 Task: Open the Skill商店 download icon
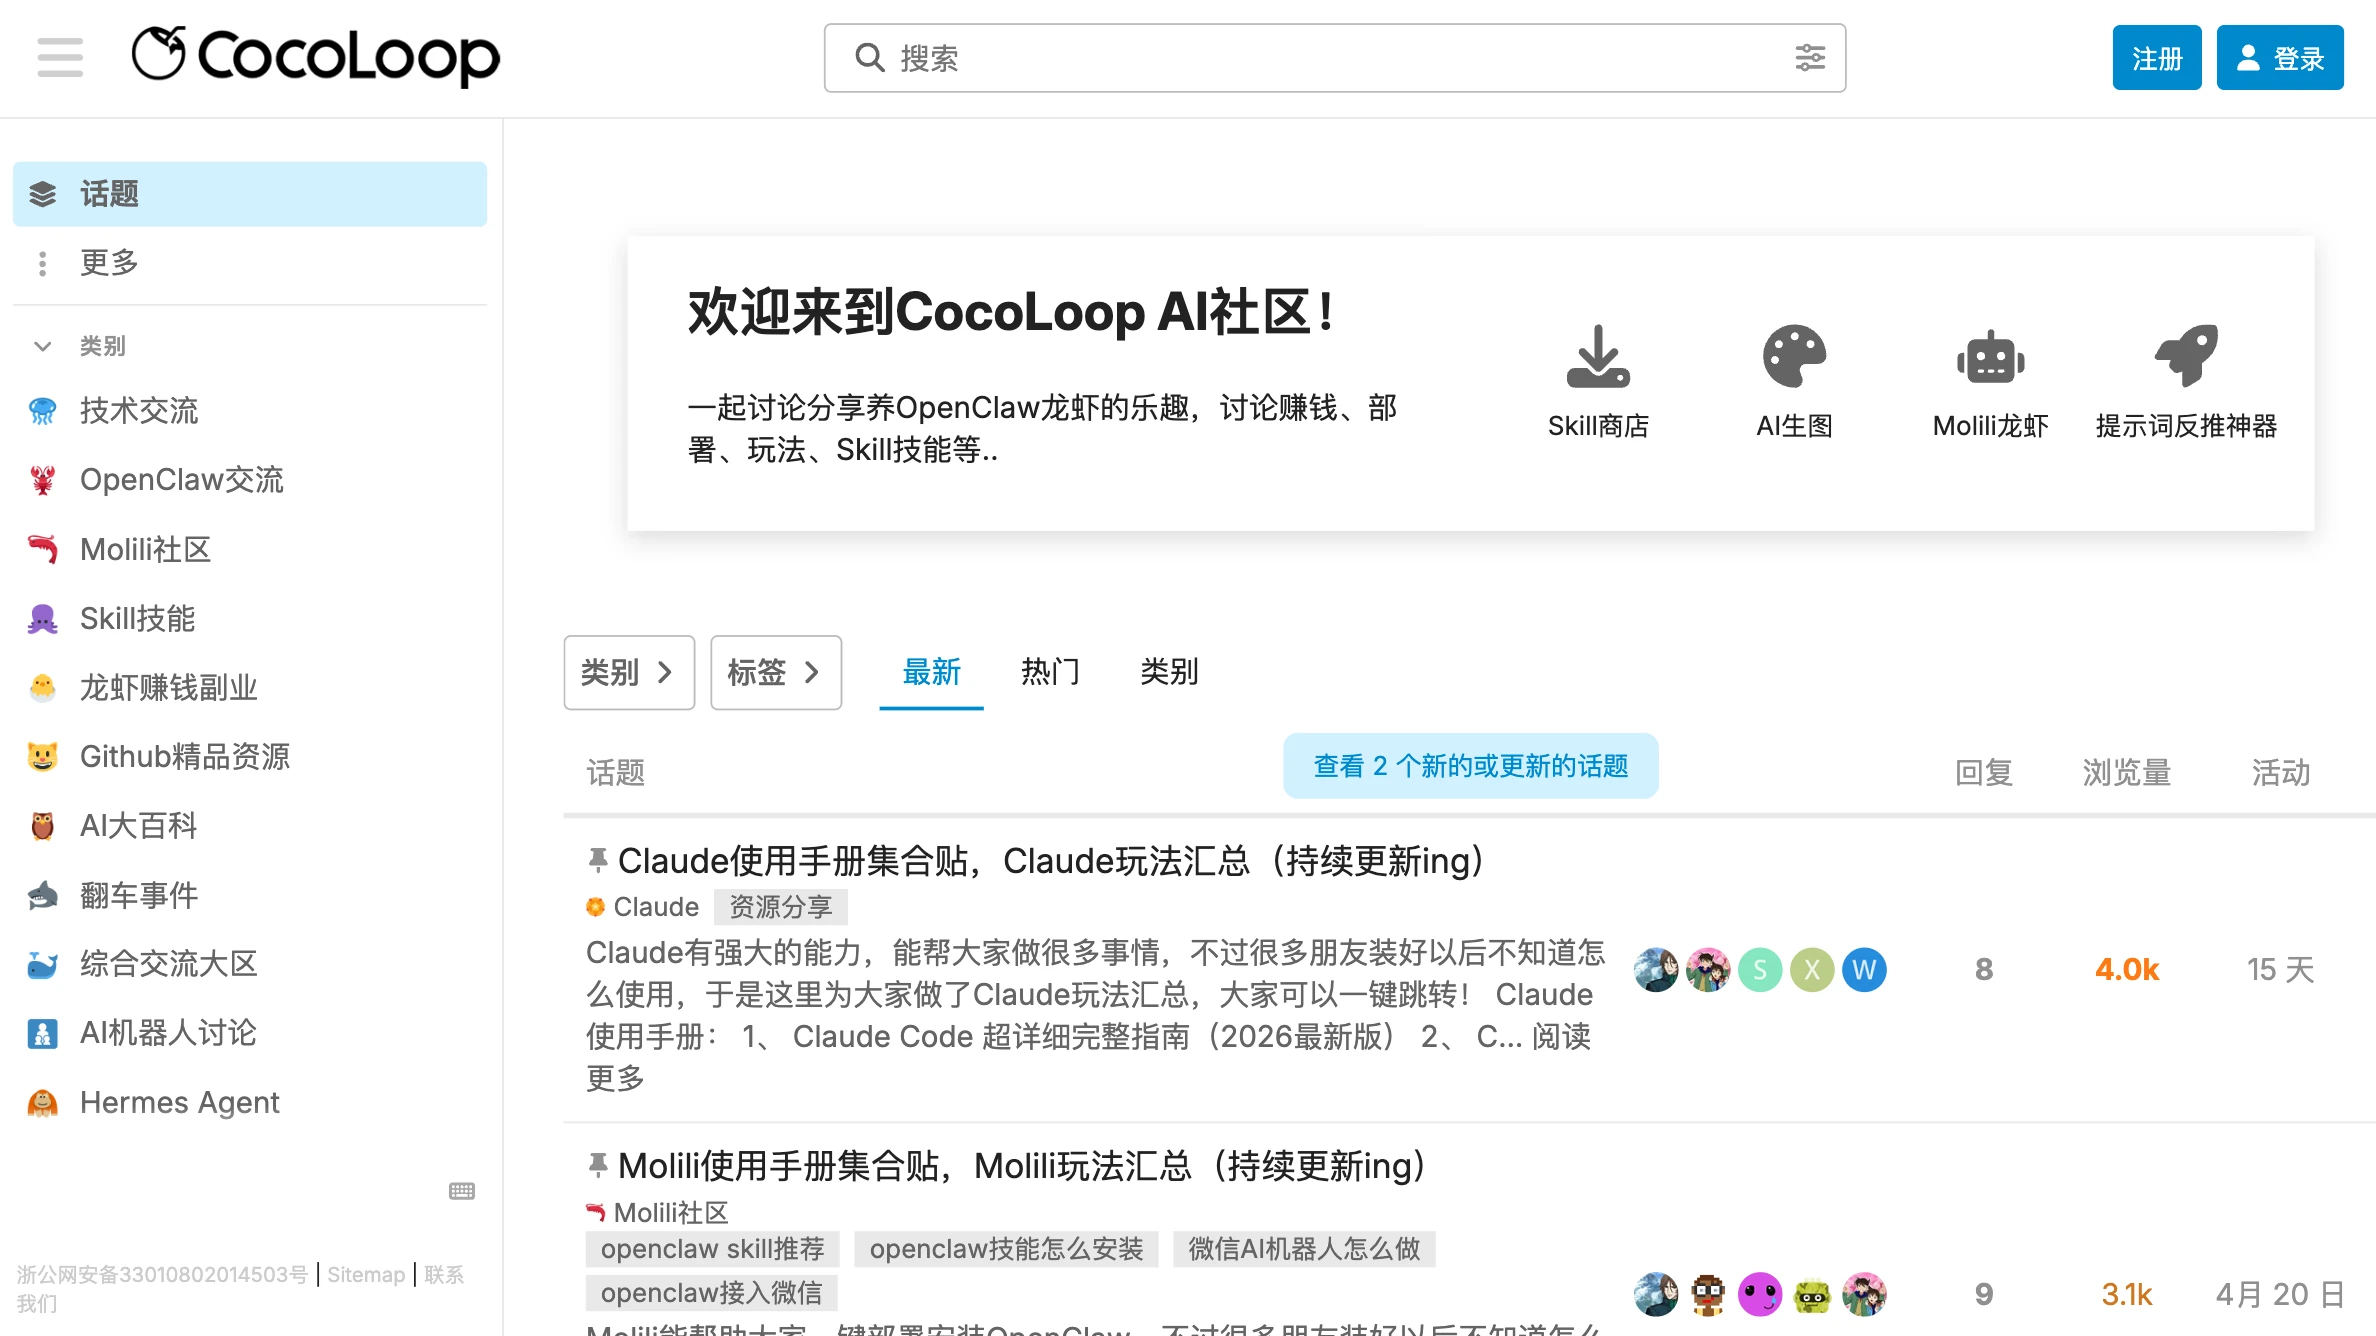click(1598, 356)
